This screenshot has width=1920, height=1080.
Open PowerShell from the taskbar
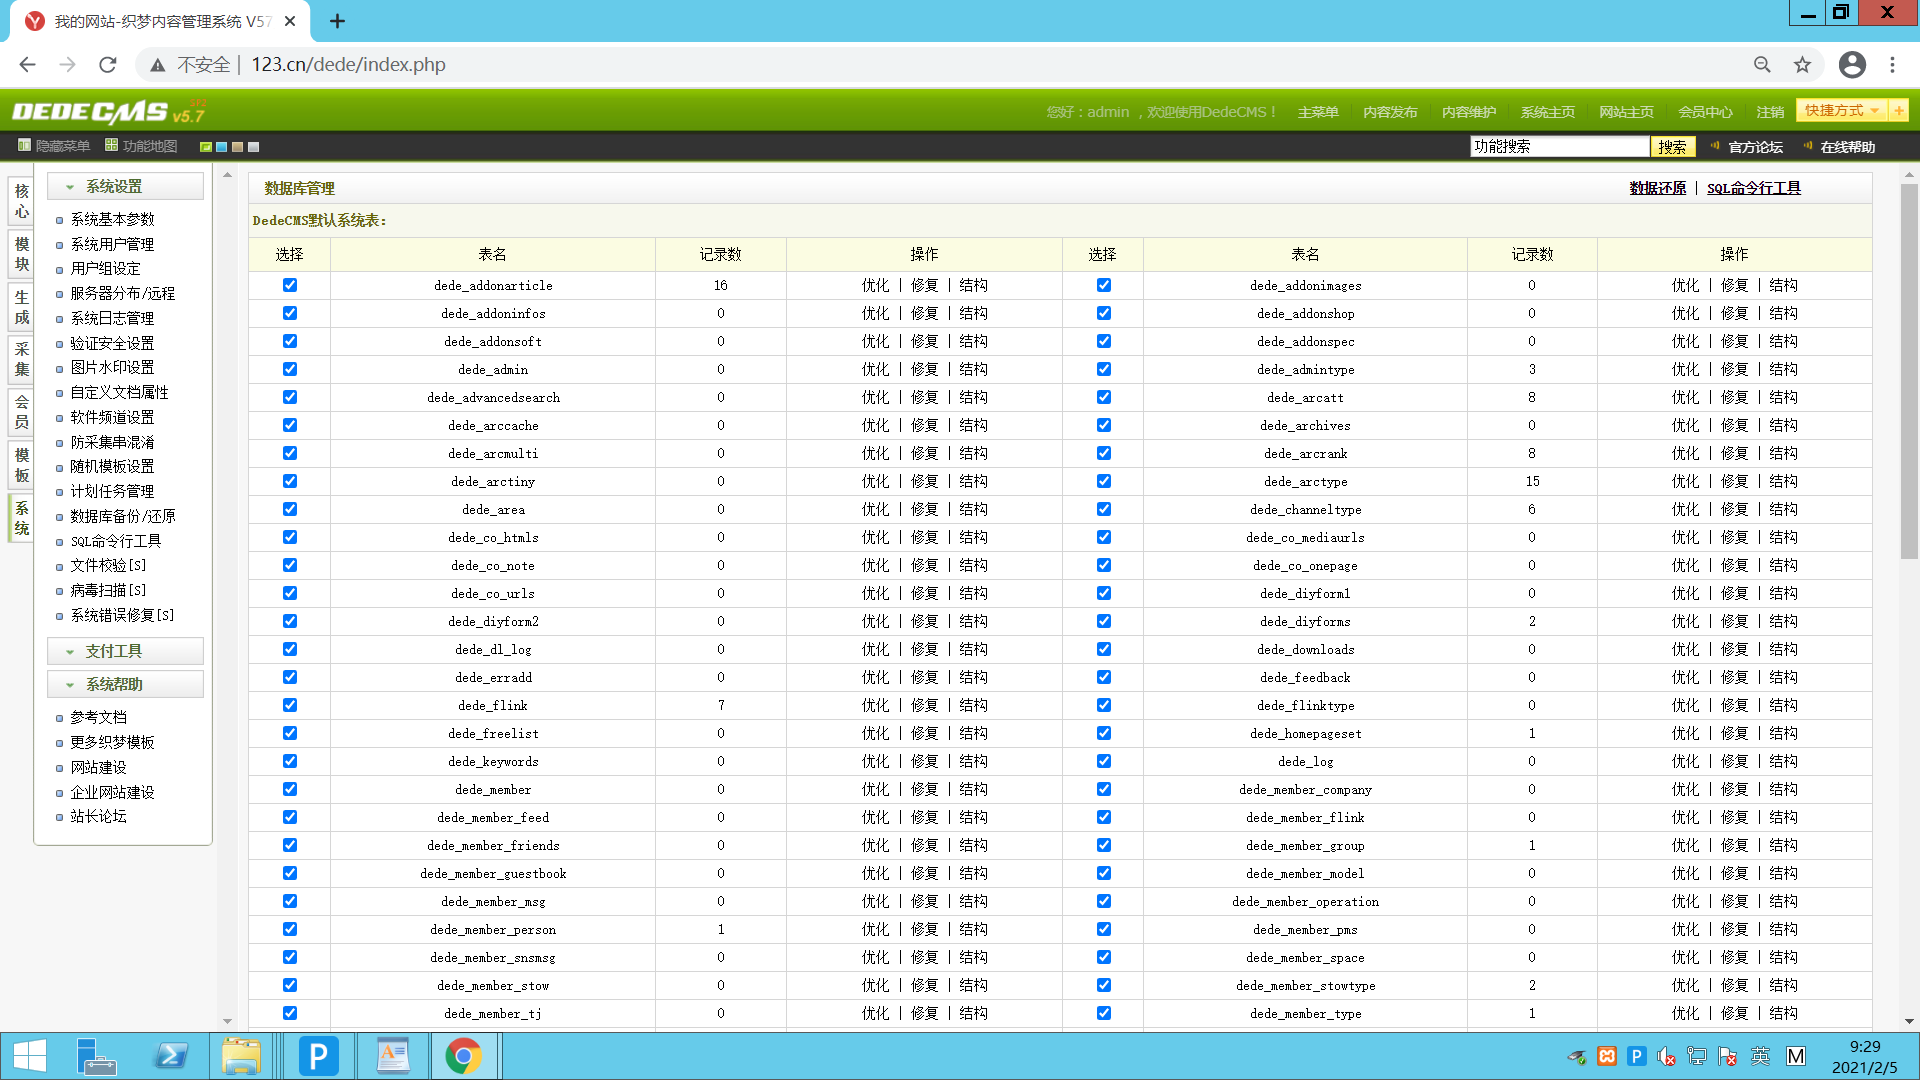tap(170, 1056)
